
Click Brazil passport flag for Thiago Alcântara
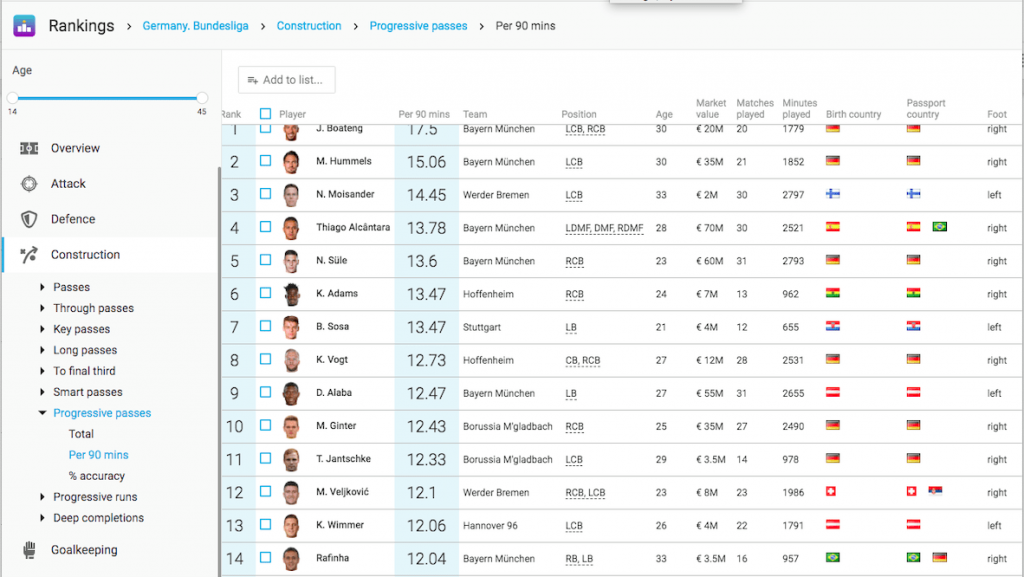click(x=940, y=227)
